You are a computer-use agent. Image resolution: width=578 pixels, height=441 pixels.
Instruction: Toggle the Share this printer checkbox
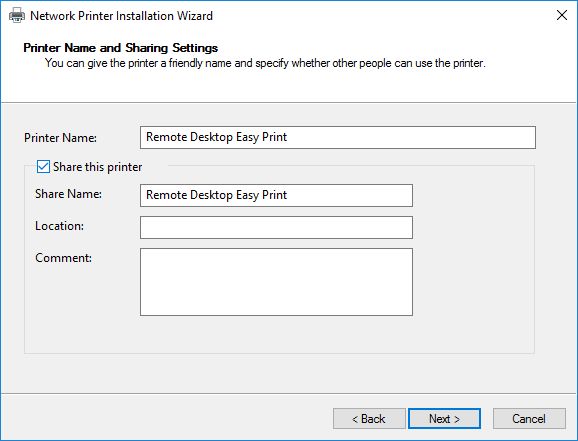tap(43, 167)
